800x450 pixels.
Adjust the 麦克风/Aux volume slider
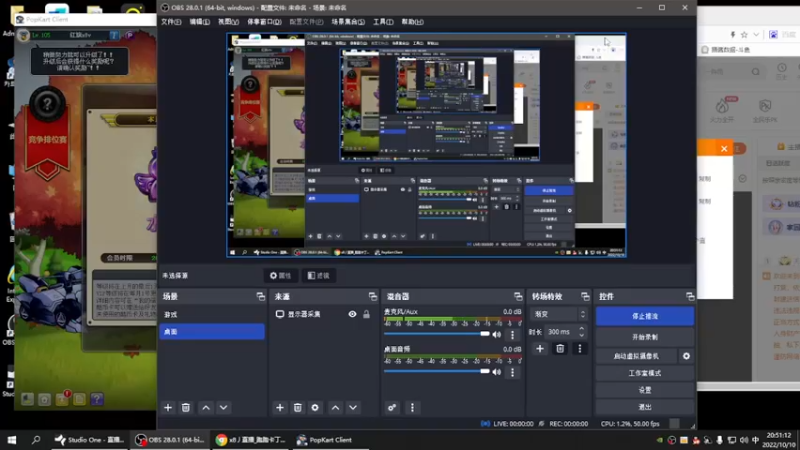pyautogui.click(x=437, y=334)
